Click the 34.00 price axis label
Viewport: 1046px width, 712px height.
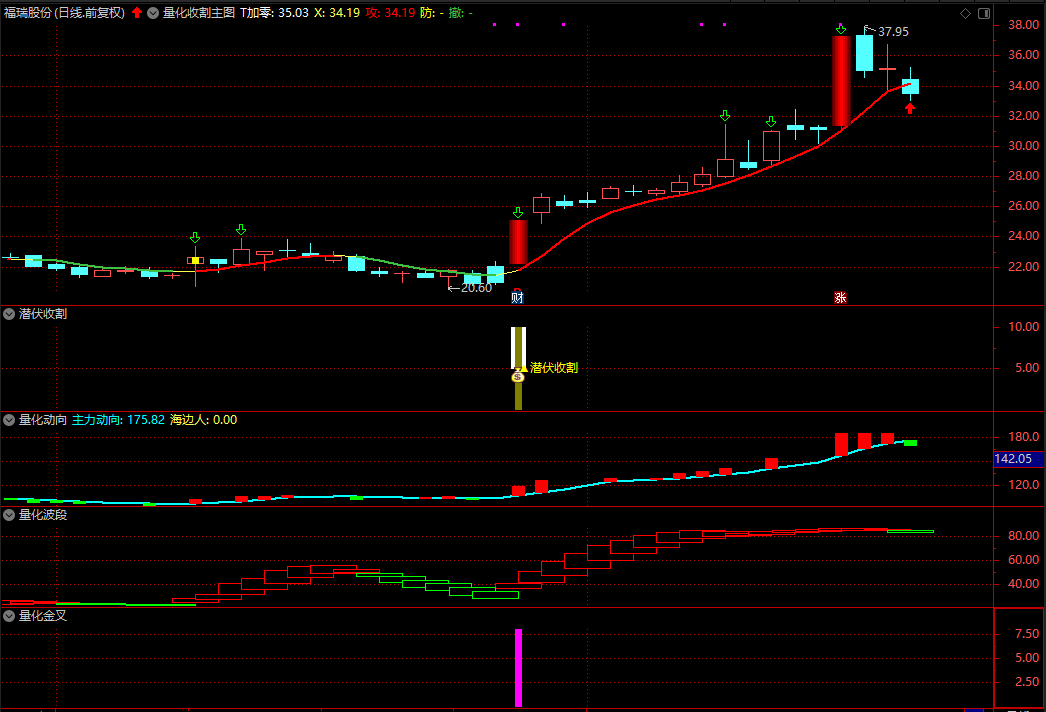1023,85
